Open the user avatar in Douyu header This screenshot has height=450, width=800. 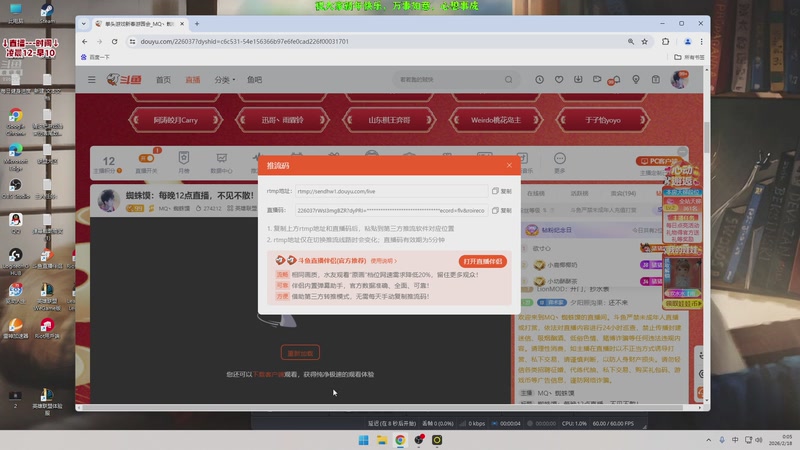point(679,80)
